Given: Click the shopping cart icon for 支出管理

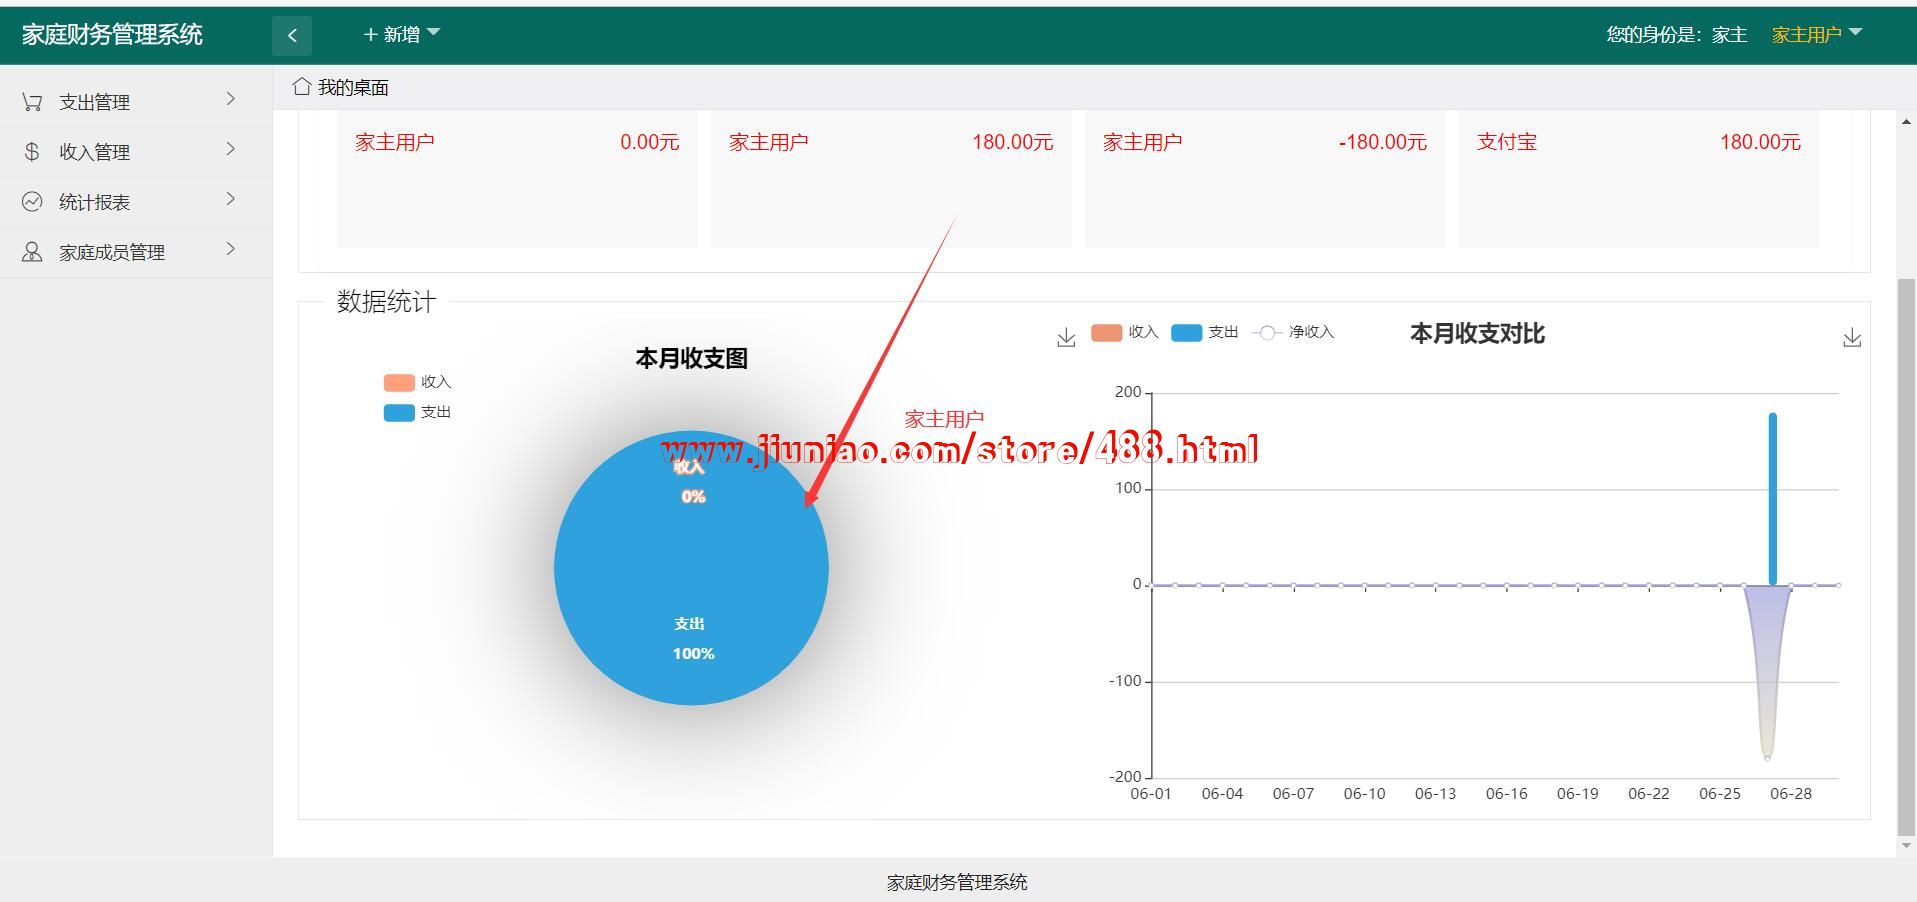Looking at the screenshot, I should pos(32,102).
